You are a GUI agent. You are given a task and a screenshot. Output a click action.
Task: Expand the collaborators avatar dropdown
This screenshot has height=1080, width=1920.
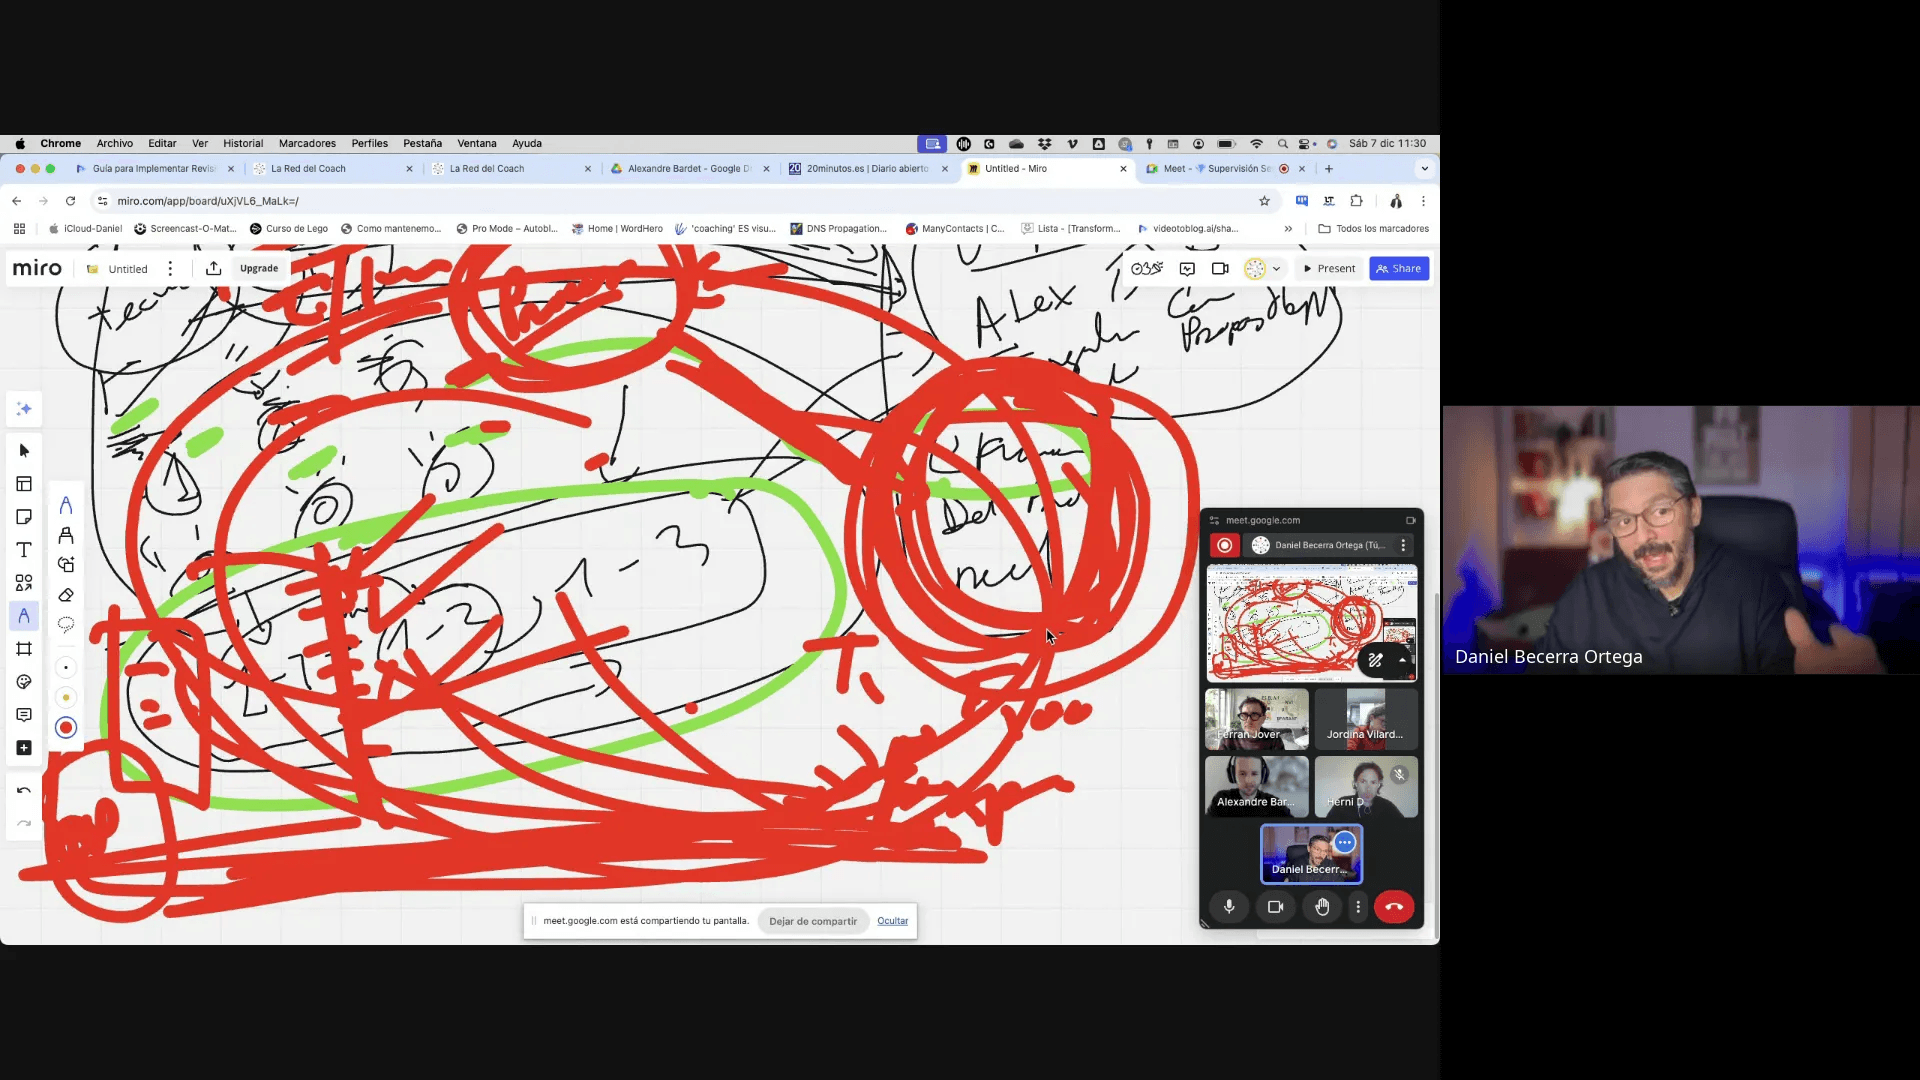pos(1276,269)
